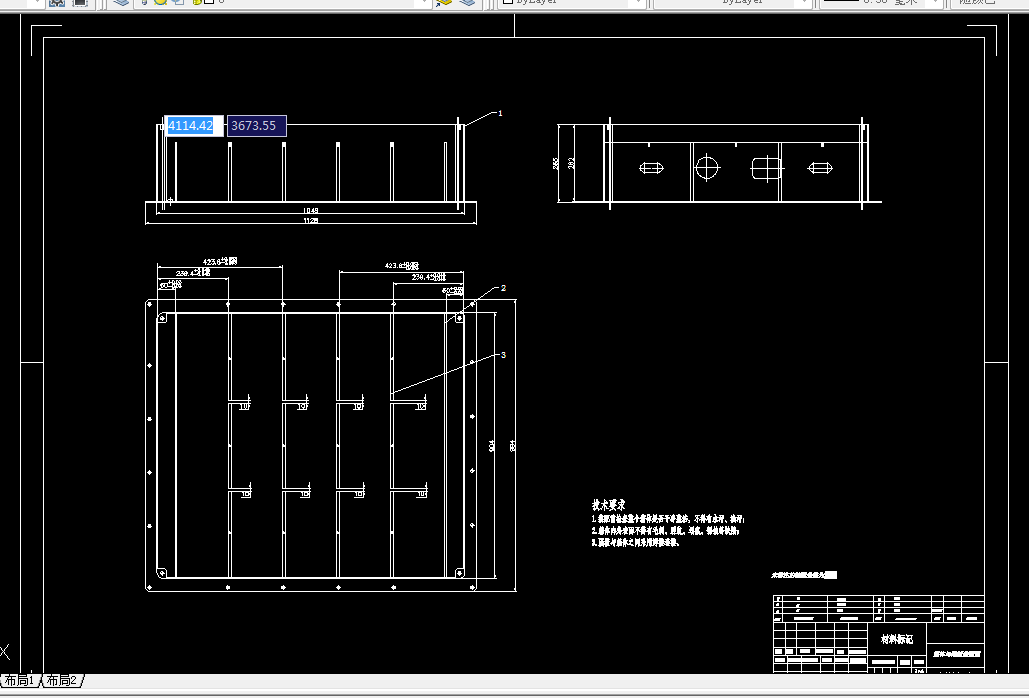This screenshot has width=1029, height=698.
Task: Switch to the 布局1 layout tab
Action: [x=20, y=680]
